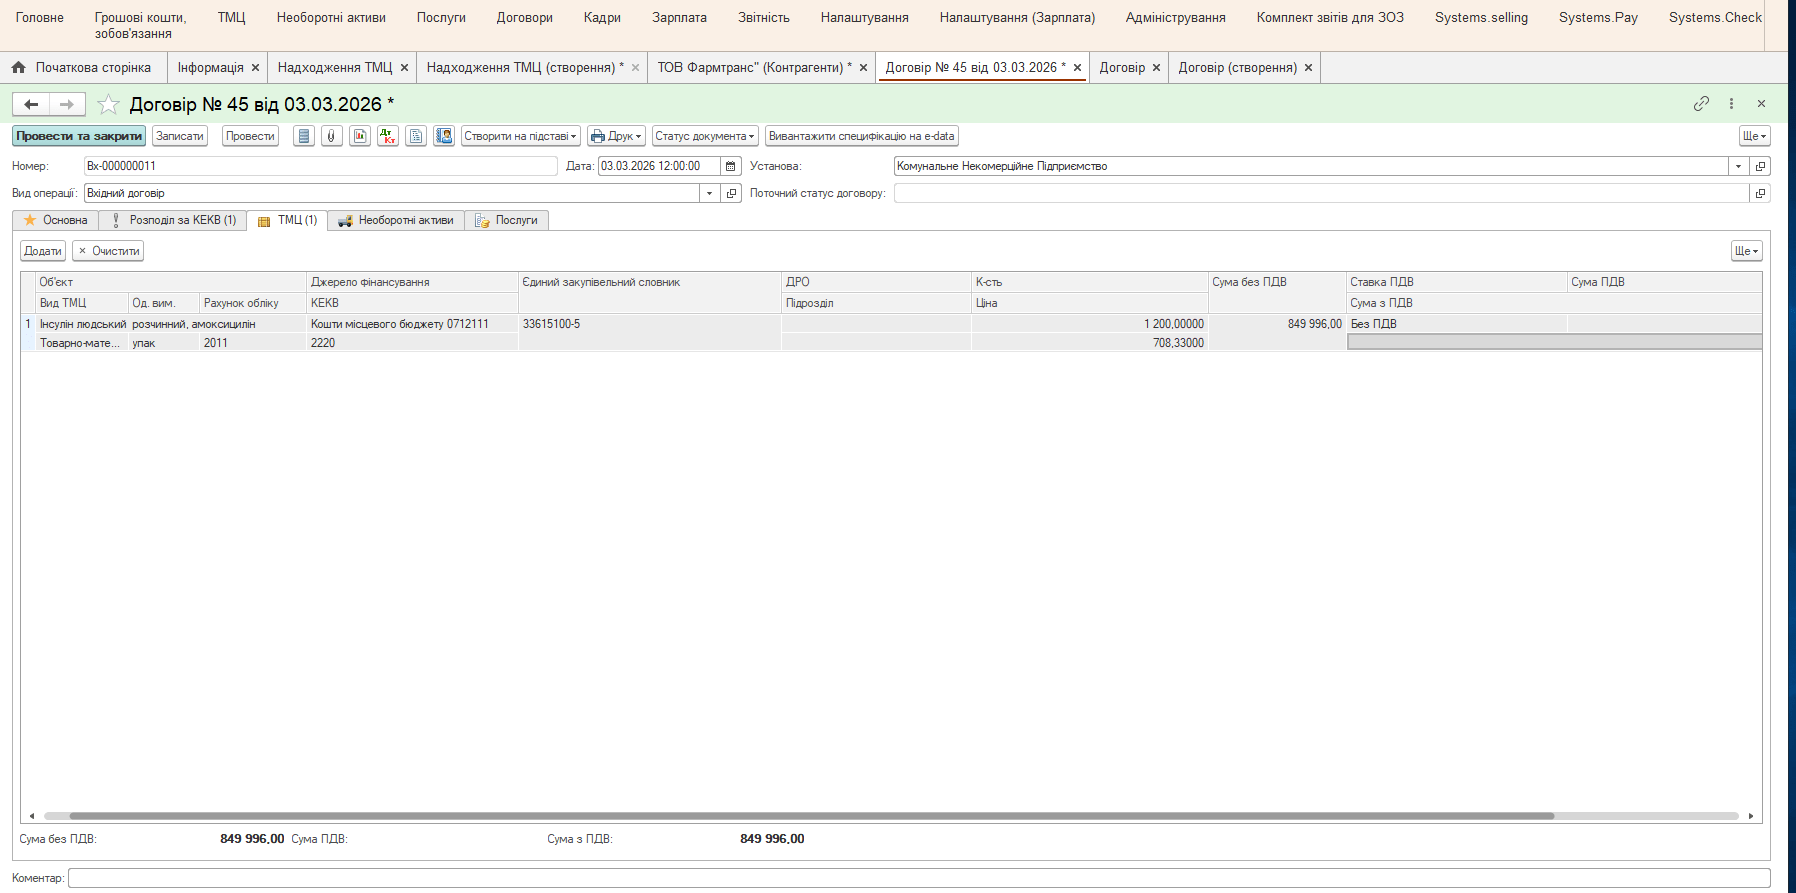Click the back navigation arrow
The image size is (1796, 893).
click(31, 104)
